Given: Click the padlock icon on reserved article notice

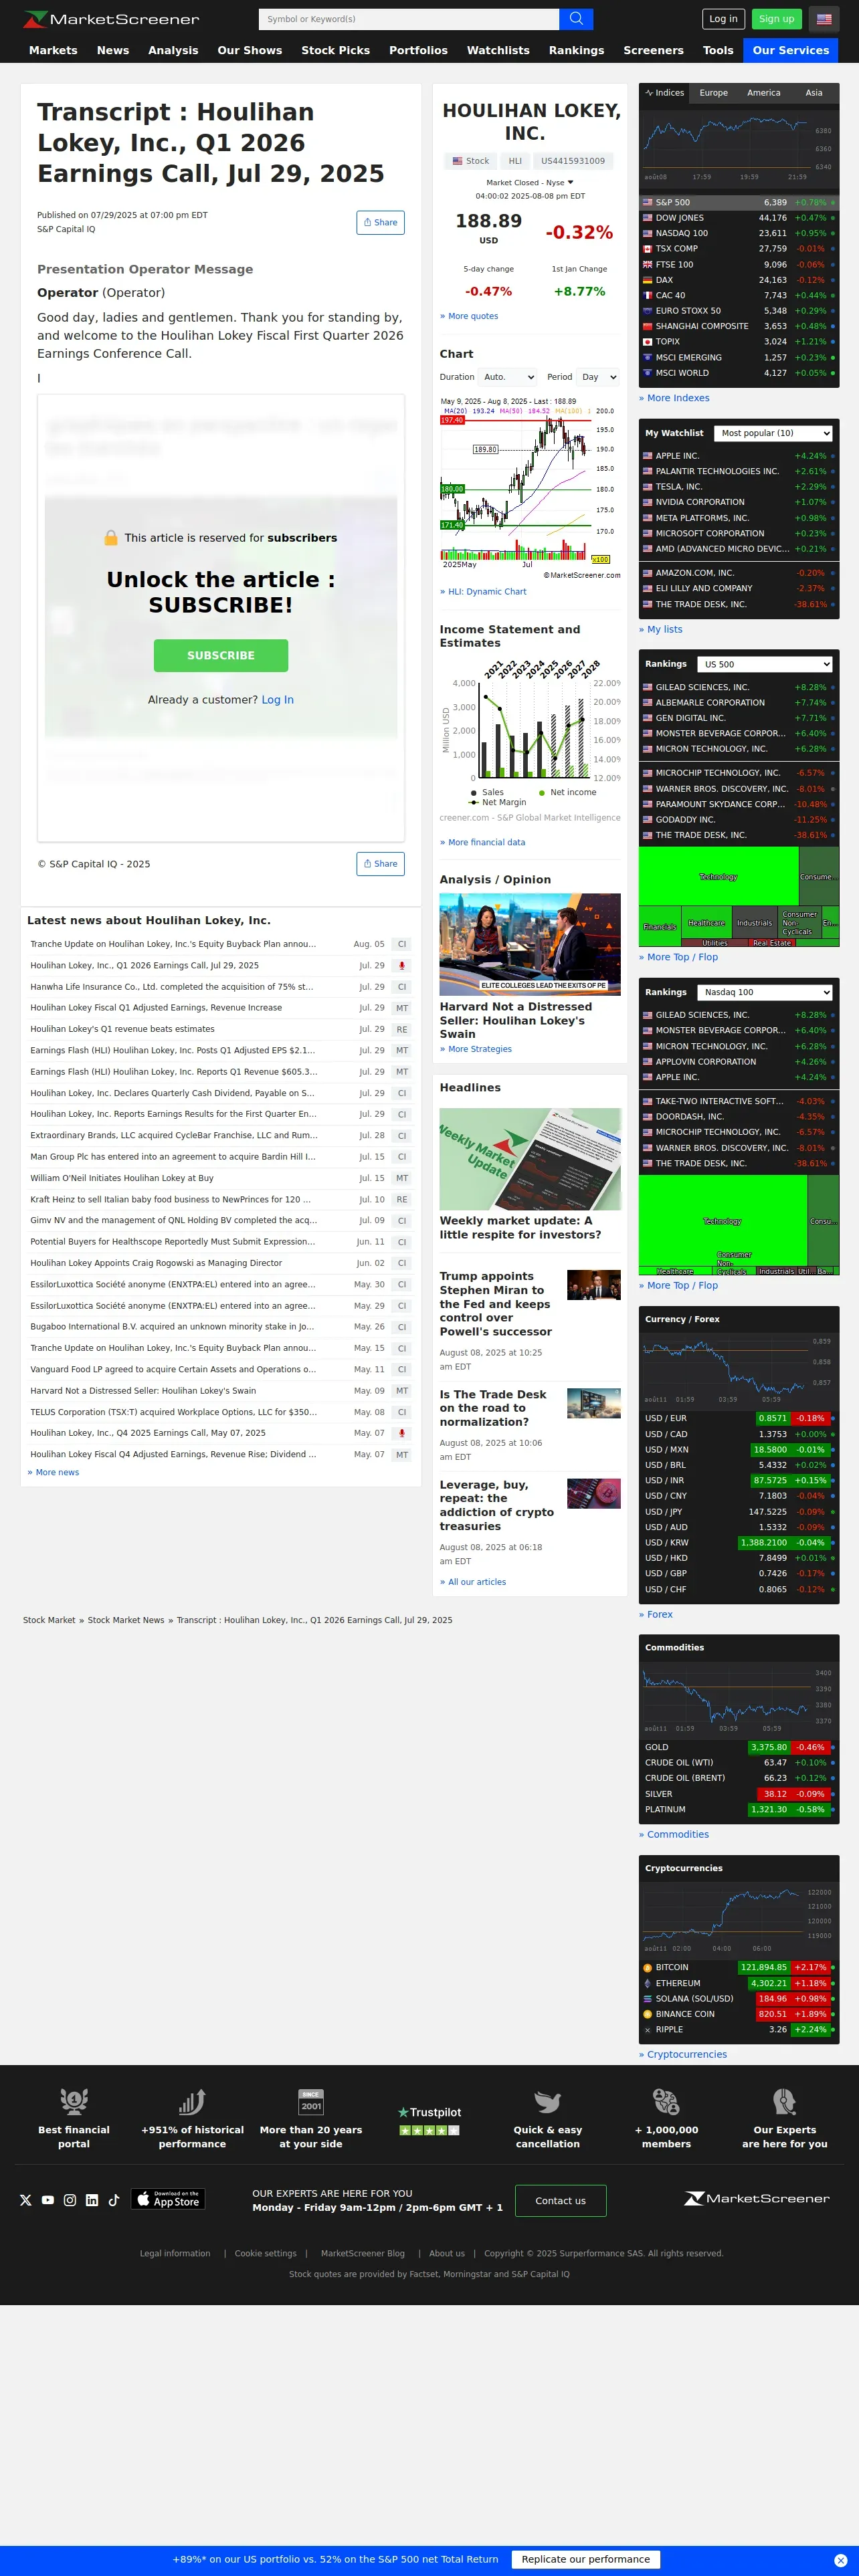Looking at the screenshot, I should click(x=111, y=537).
